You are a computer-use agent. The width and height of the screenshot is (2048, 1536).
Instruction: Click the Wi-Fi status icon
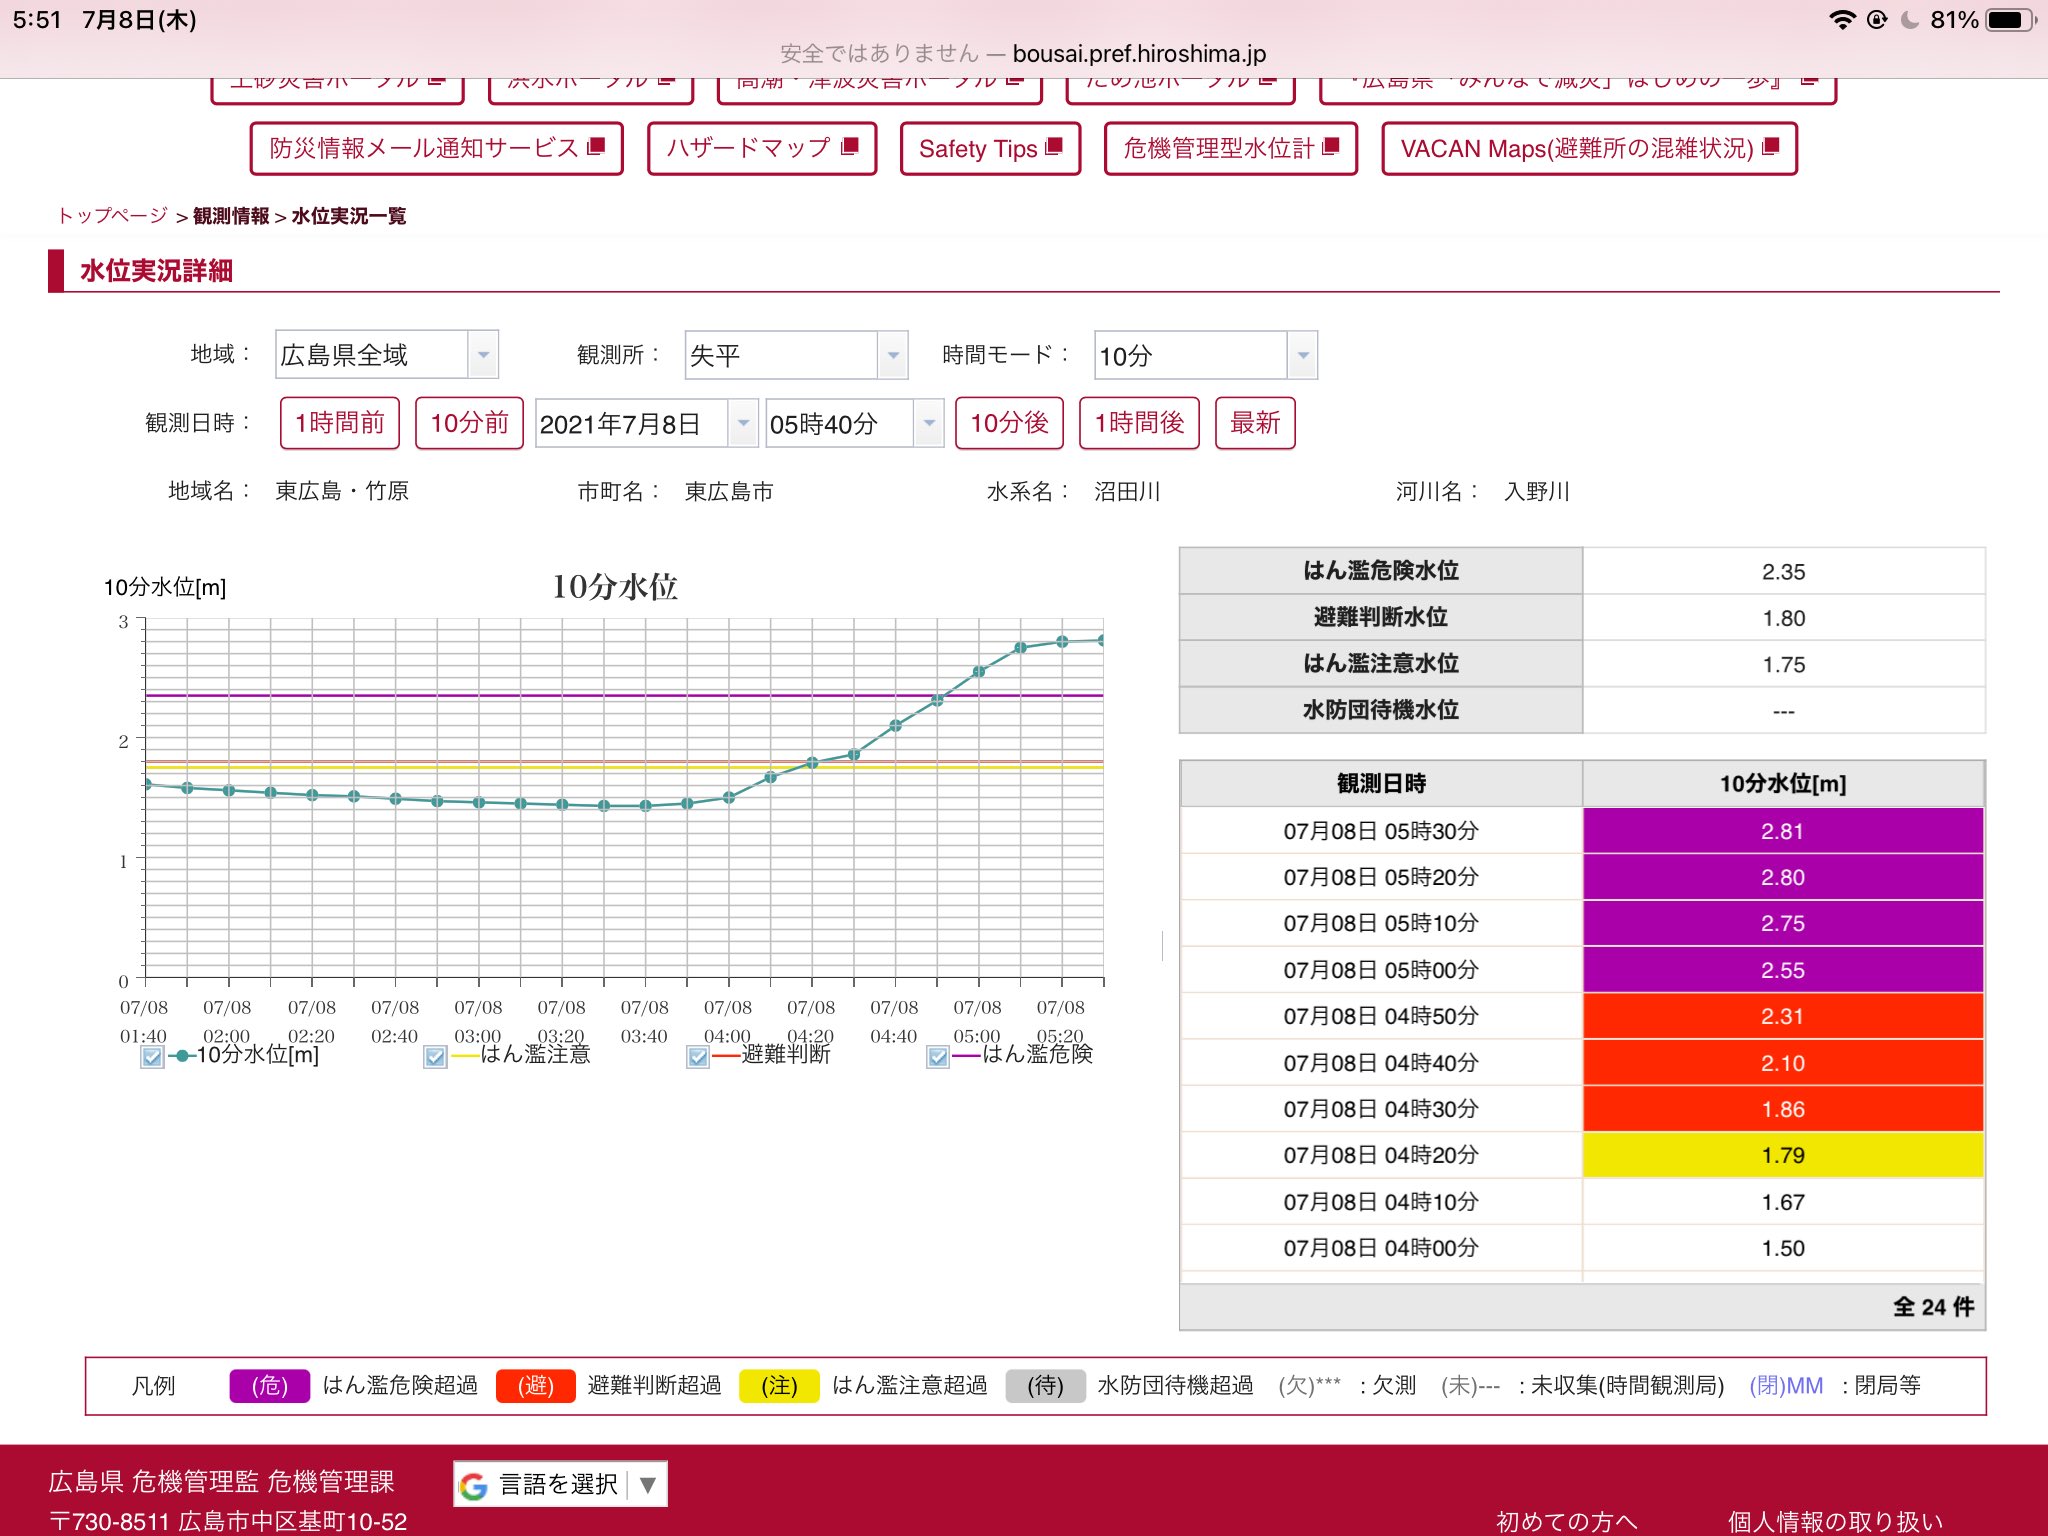(1841, 19)
